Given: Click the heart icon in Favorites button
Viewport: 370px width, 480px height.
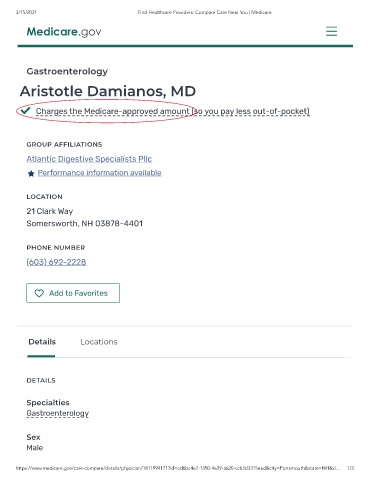Looking at the screenshot, I should click(39, 293).
